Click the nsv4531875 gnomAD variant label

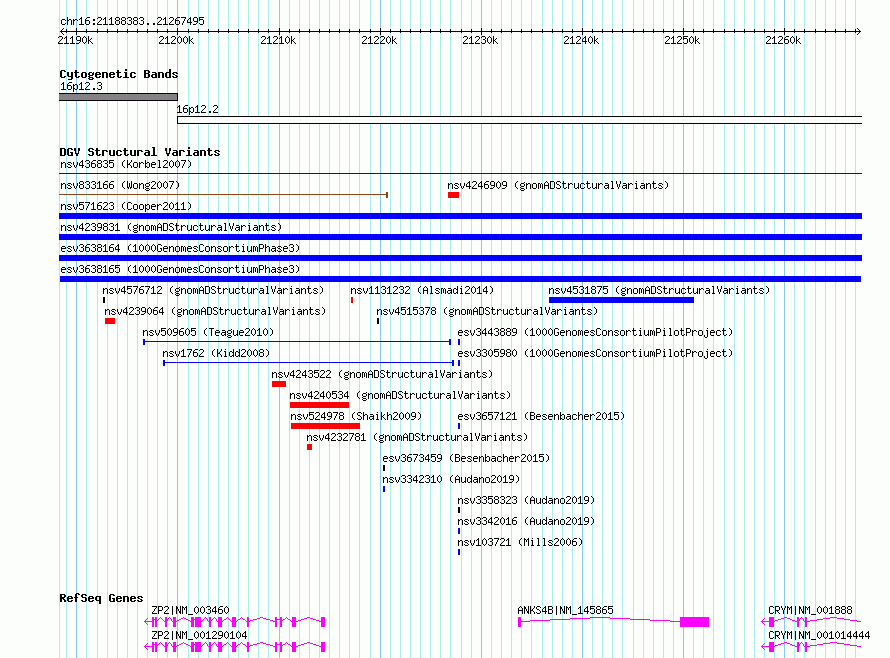659,290
